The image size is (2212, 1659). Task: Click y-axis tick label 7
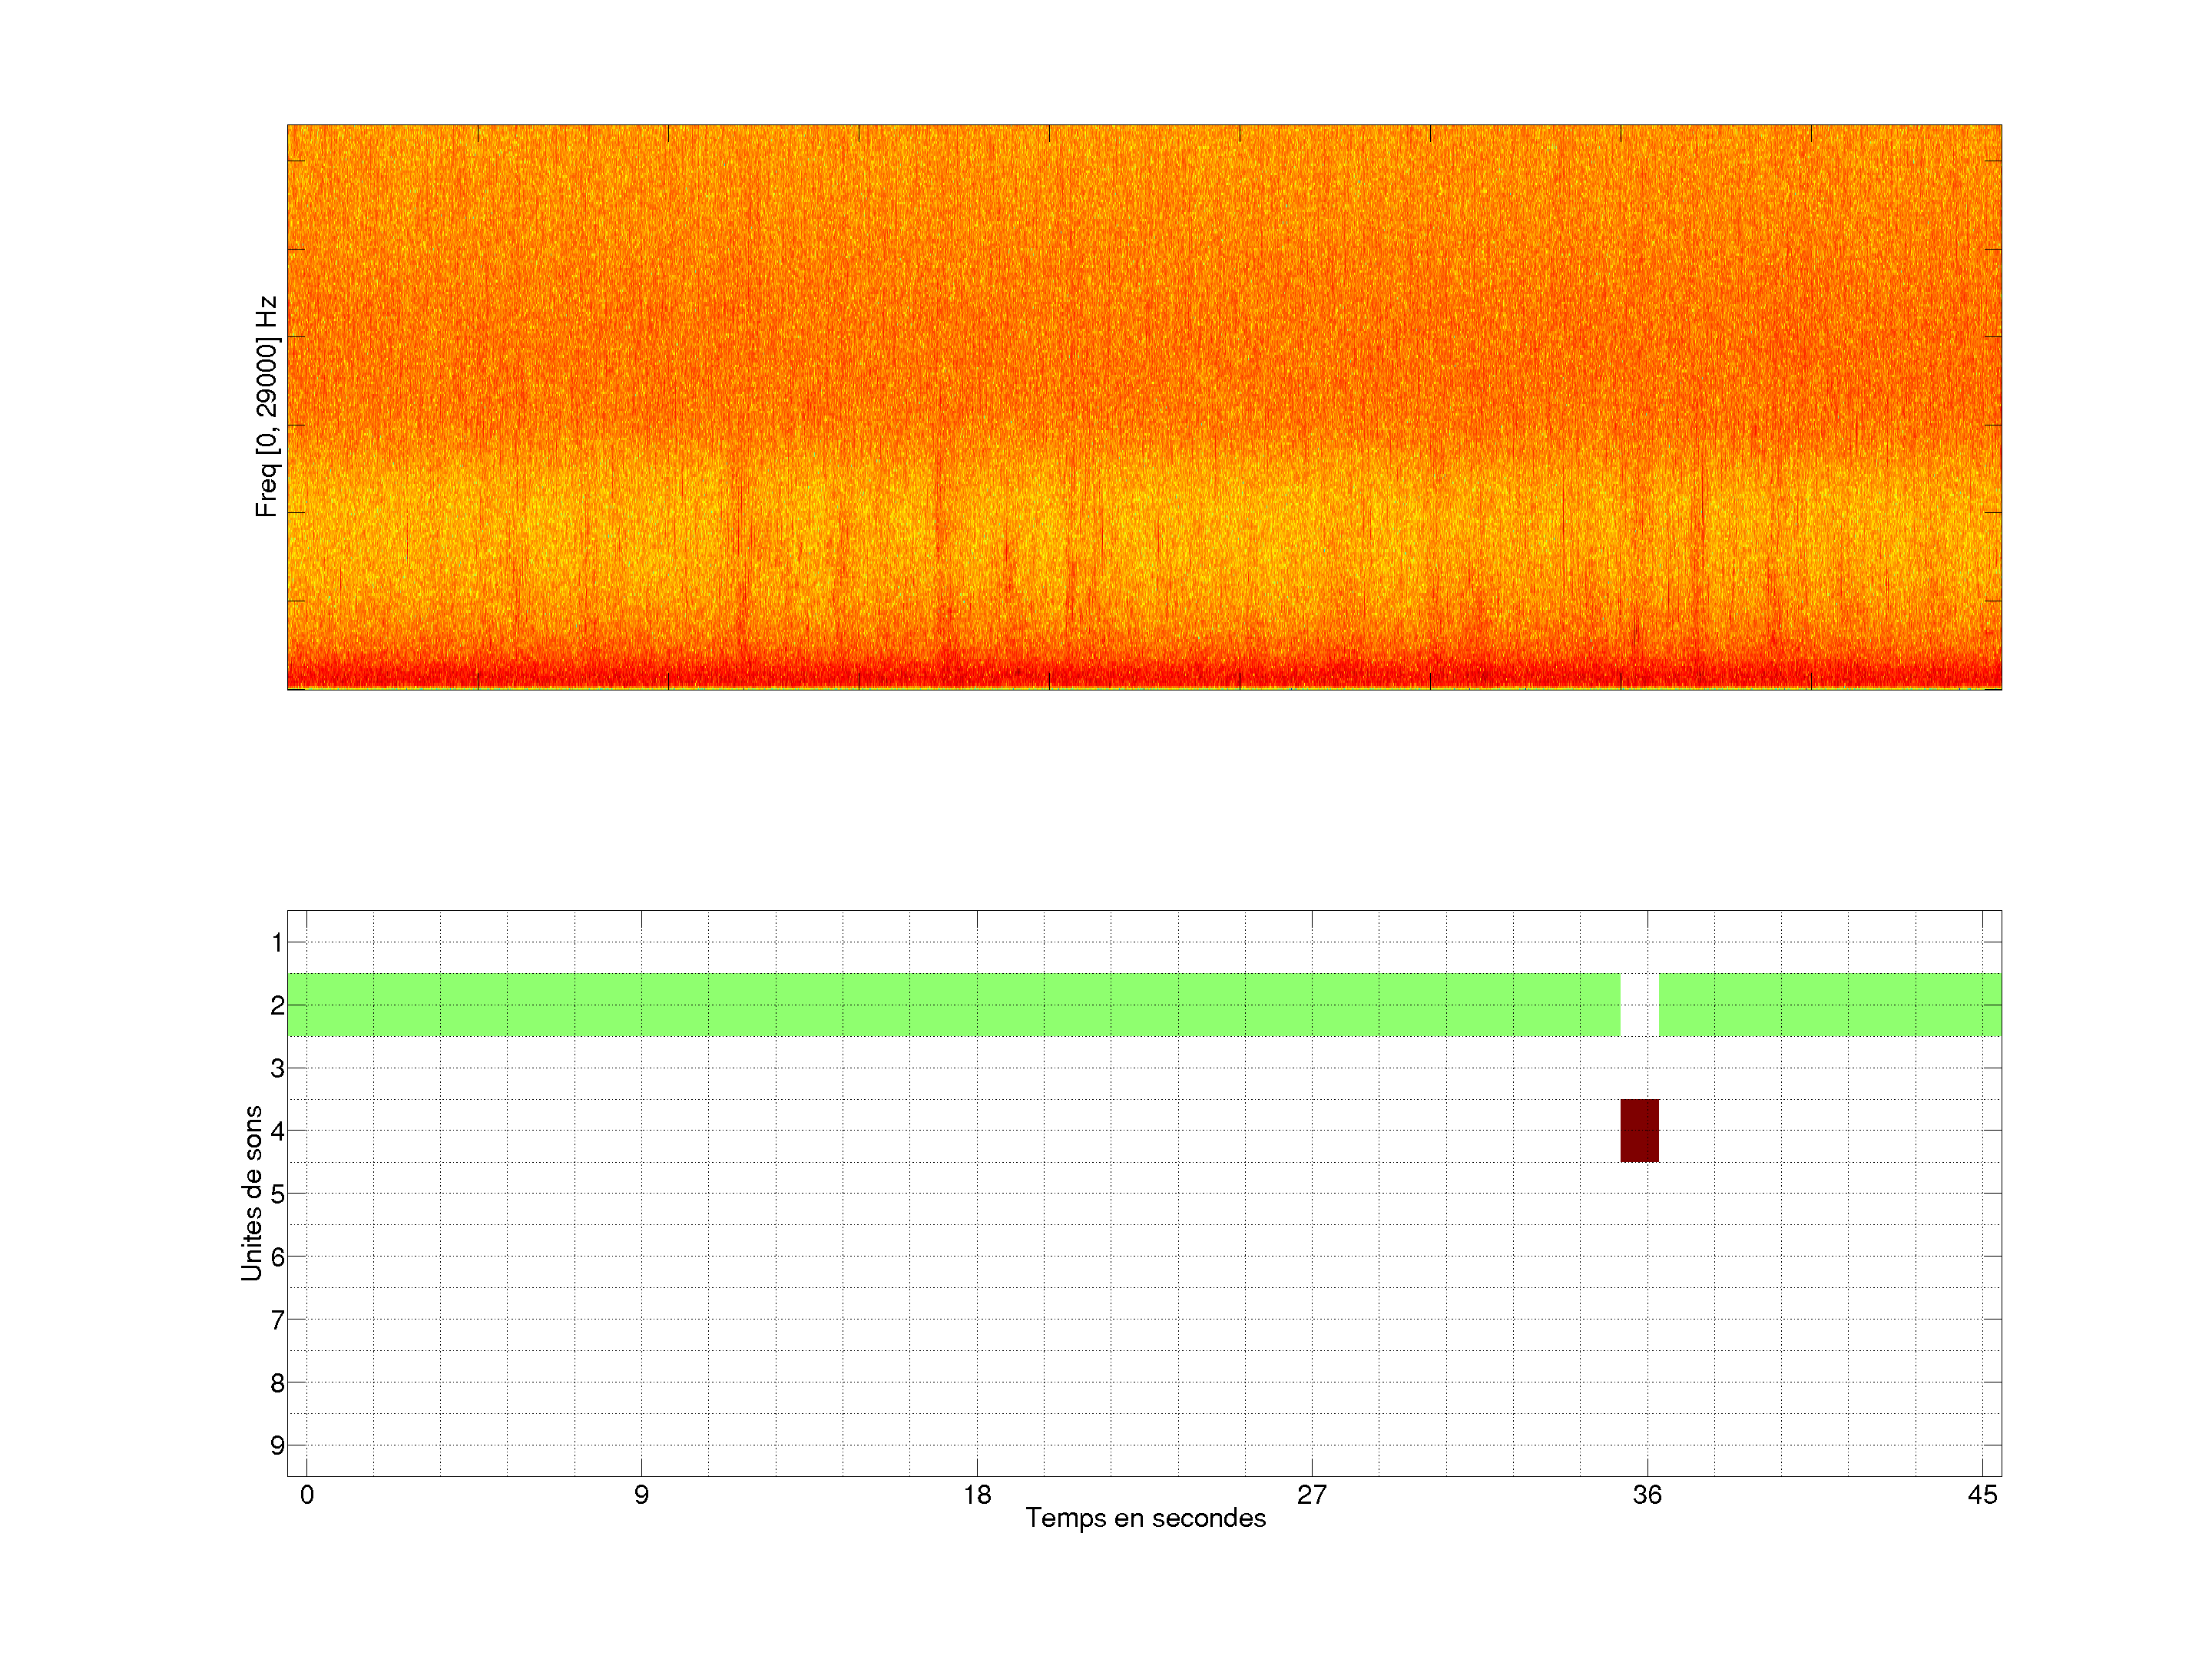click(x=277, y=1320)
